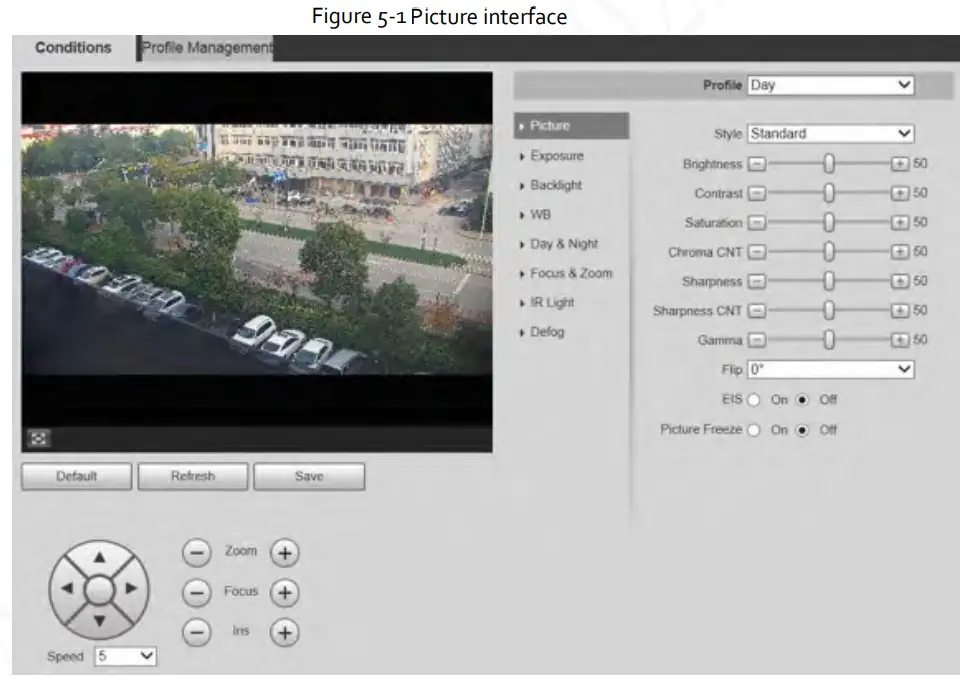Open the Flip dropdown
Screen dimensions: 963x684
click(830, 370)
